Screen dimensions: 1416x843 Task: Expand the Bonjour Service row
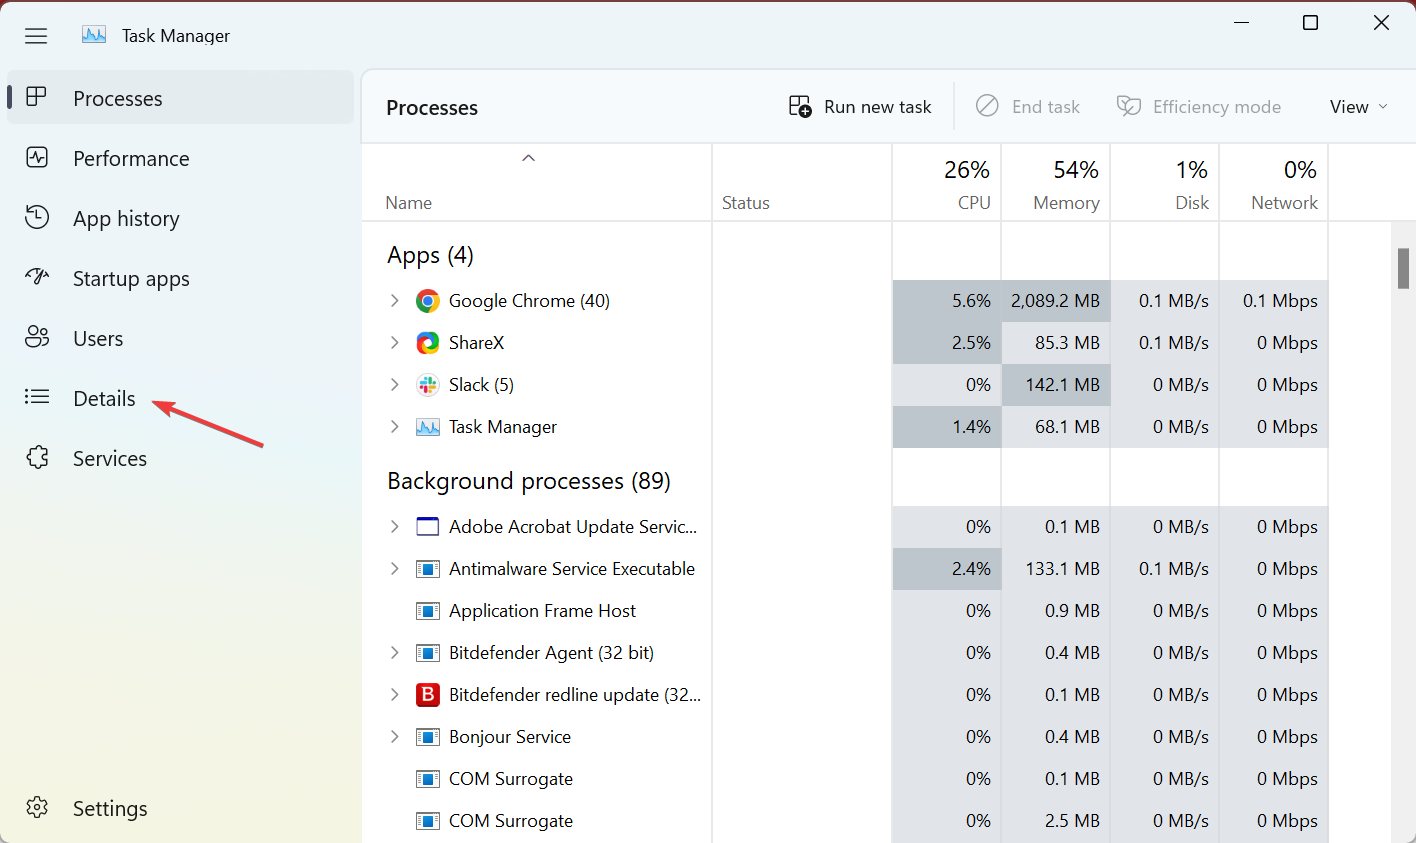click(394, 737)
